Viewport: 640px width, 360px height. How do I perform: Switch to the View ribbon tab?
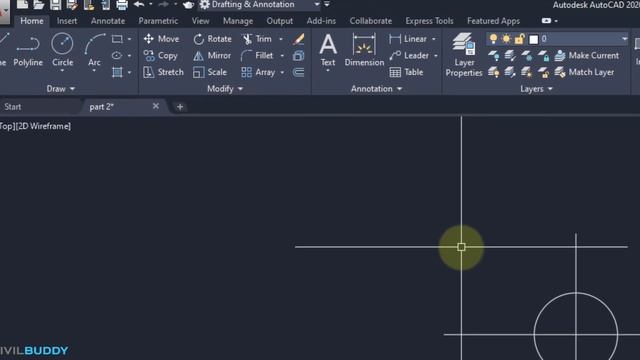200,21
